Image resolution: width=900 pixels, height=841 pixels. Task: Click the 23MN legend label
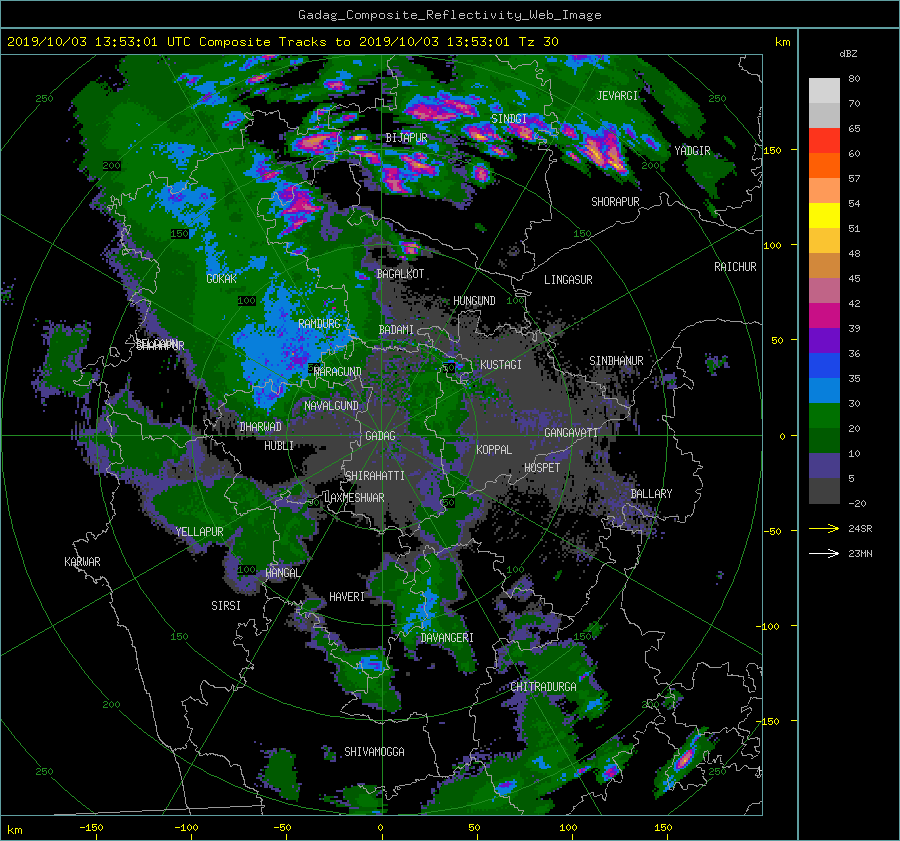(x=860, y=554)
